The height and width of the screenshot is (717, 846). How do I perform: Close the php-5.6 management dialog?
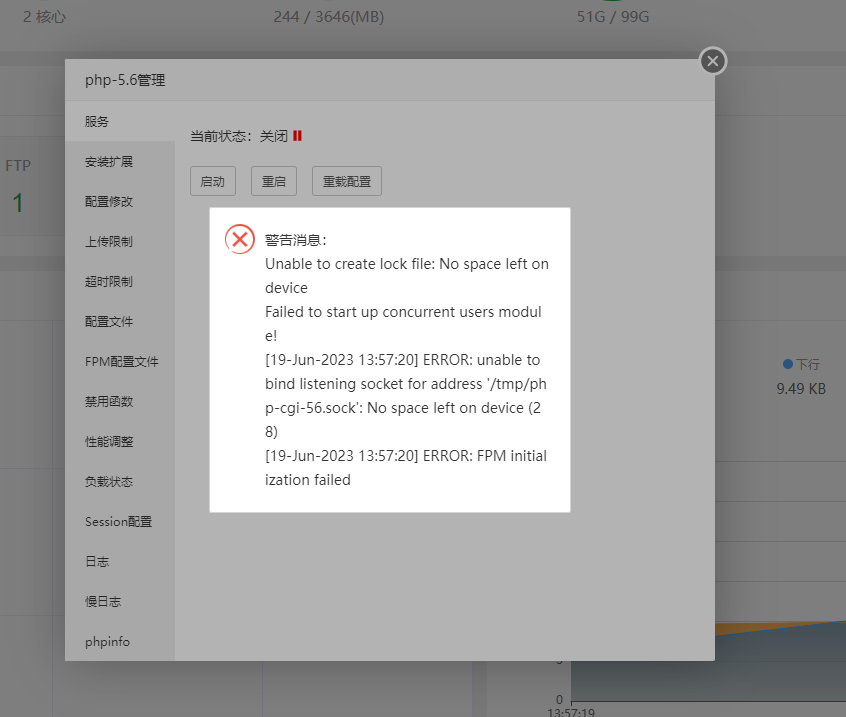[x=712, y=61]
